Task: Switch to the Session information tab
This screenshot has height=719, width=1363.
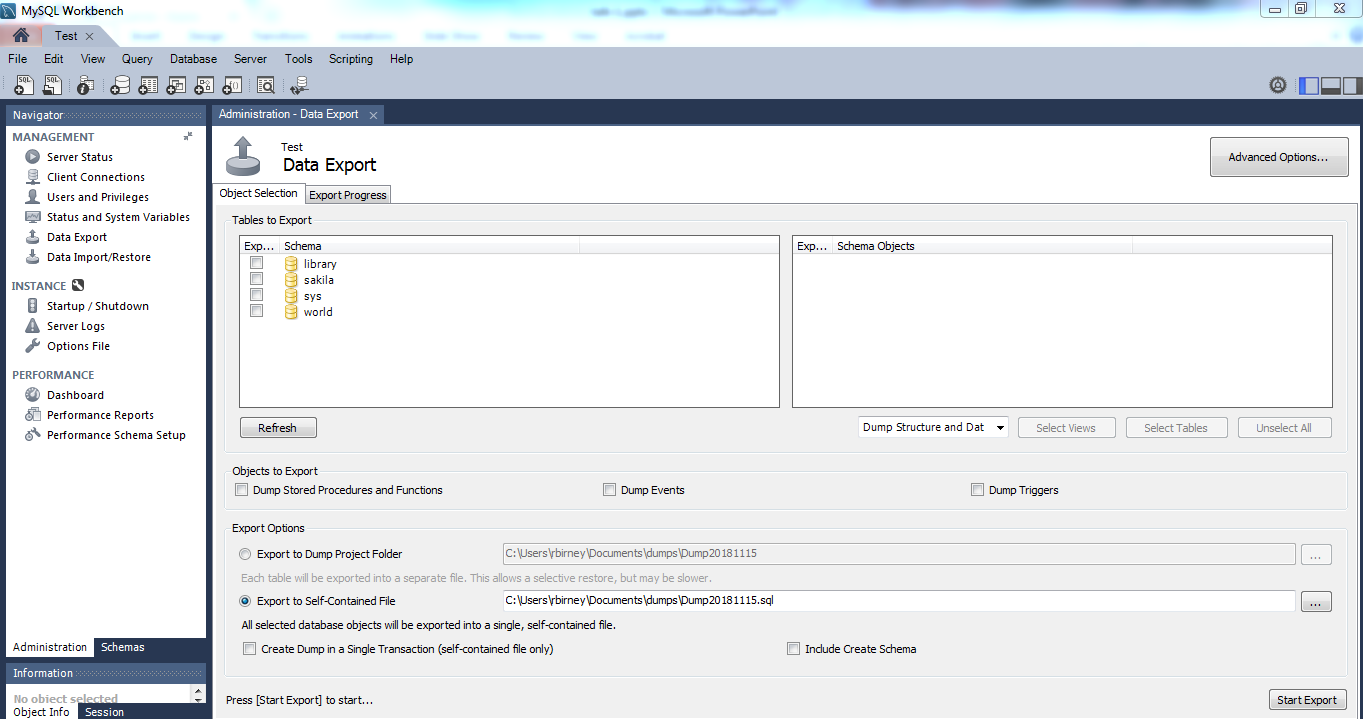Action: pos(104,712)
